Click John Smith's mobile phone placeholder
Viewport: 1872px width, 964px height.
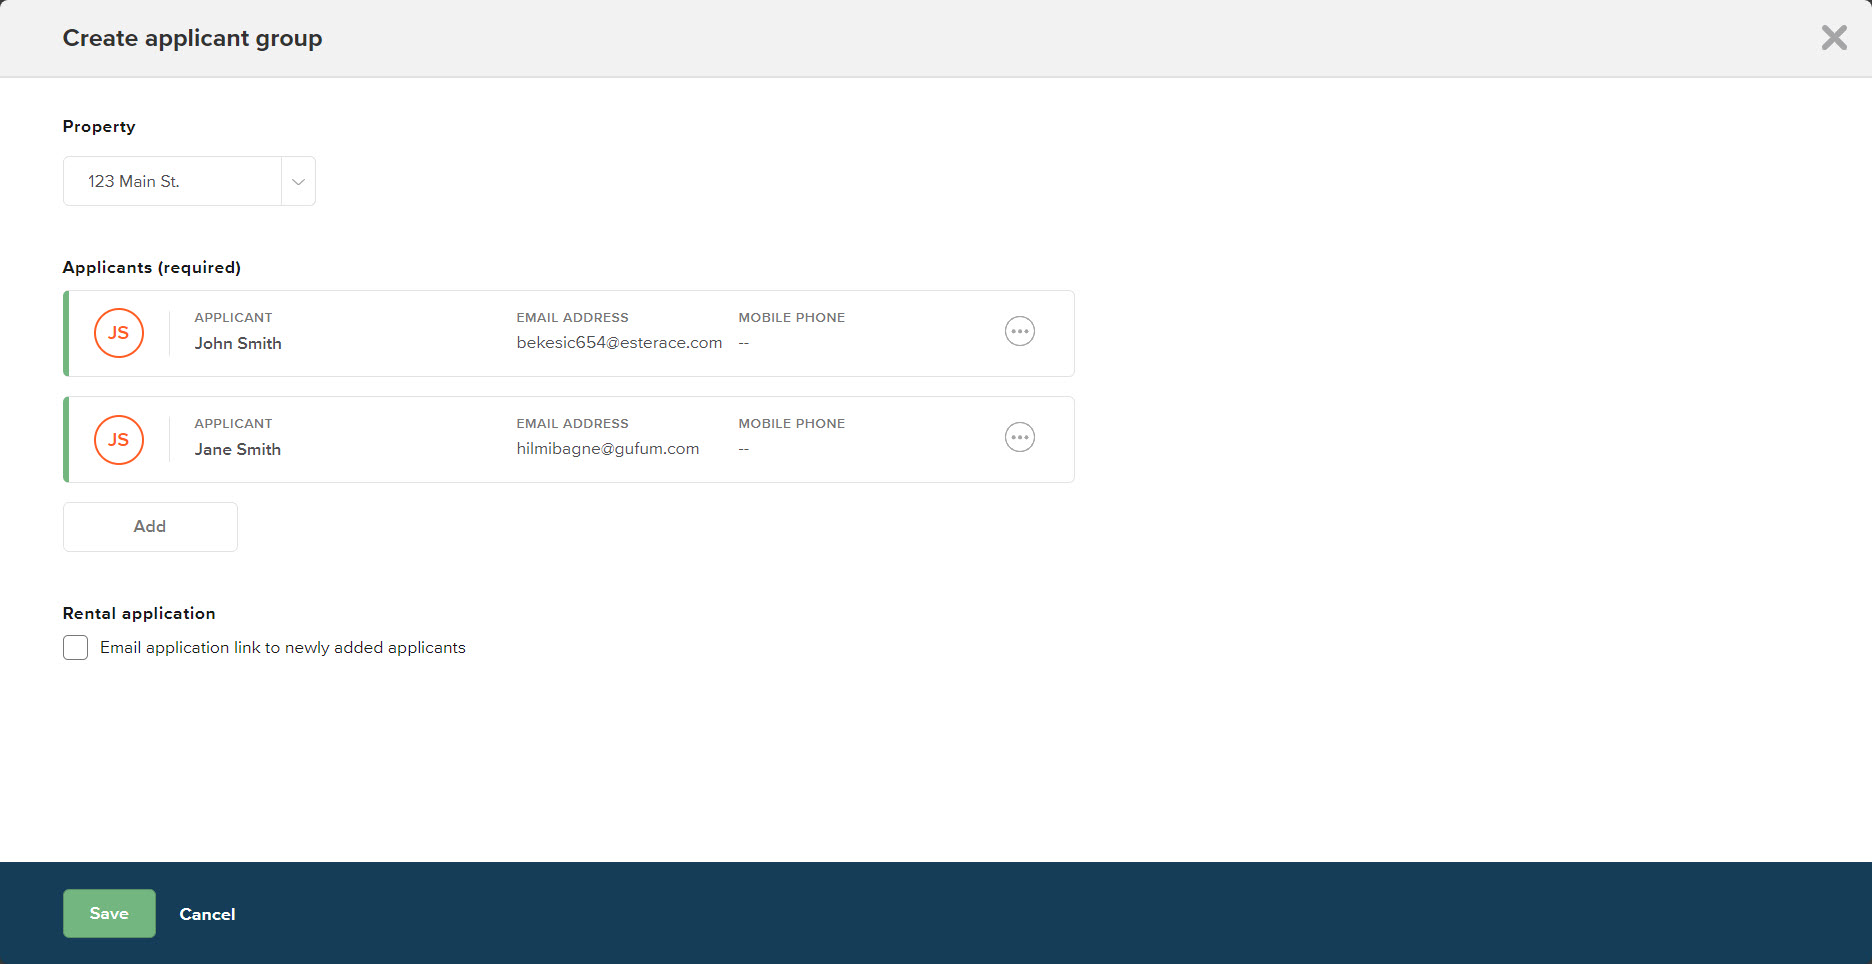tap(744, 343)
